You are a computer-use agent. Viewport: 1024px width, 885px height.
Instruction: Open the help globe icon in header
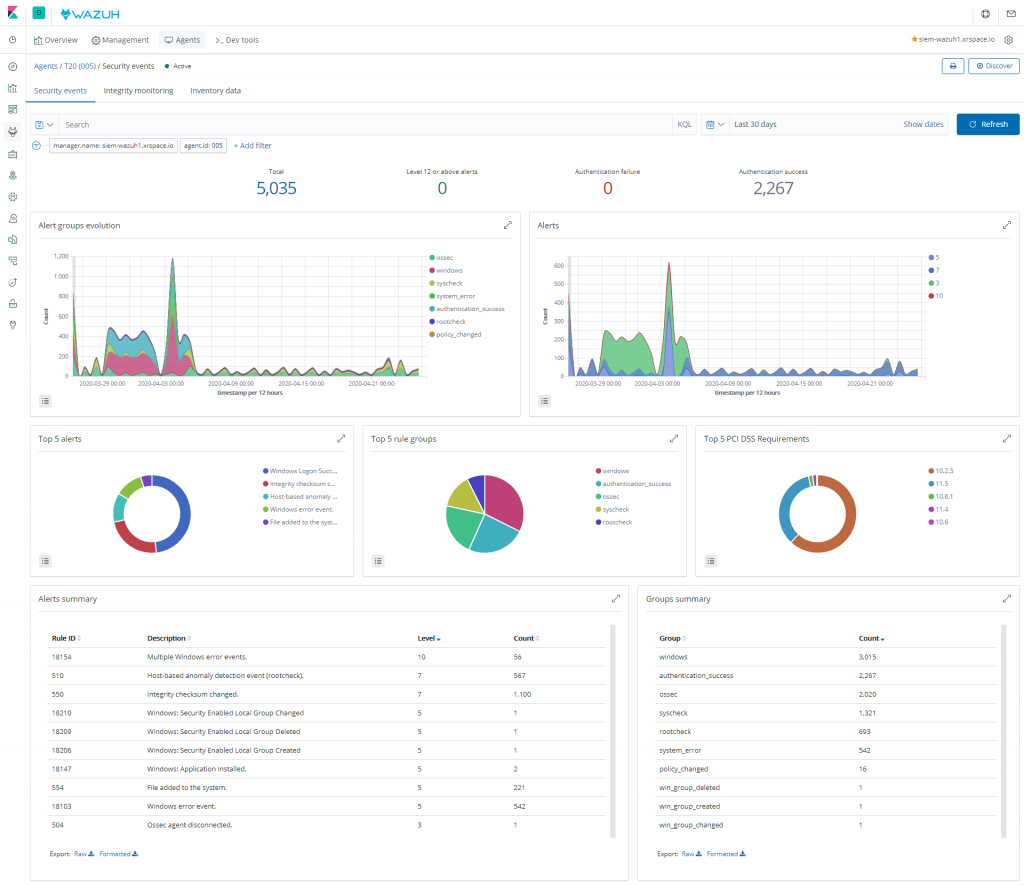pos(985,14)
